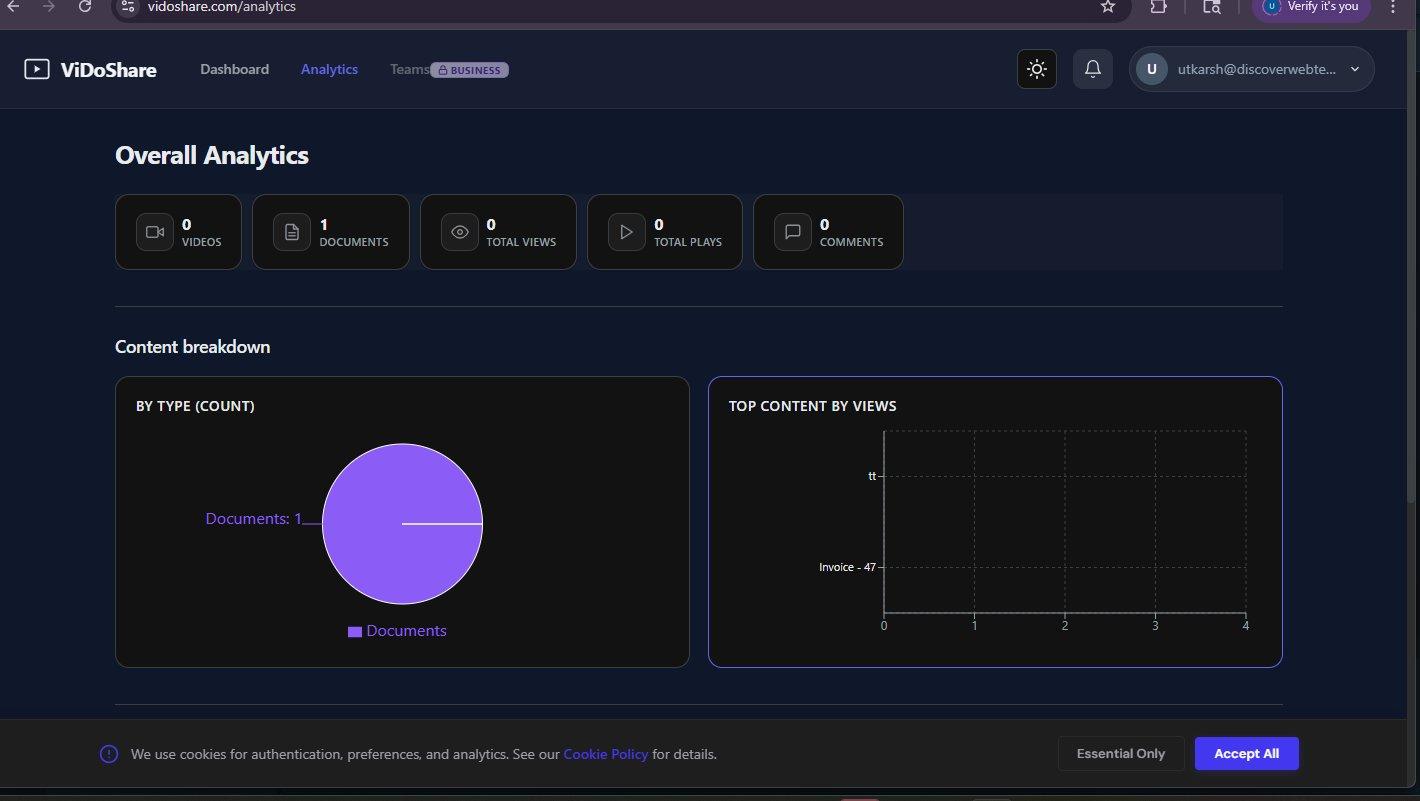This screenshot has width=1420, height=801.
Task: Open the Teams nav item
Action: pos(409,69)
